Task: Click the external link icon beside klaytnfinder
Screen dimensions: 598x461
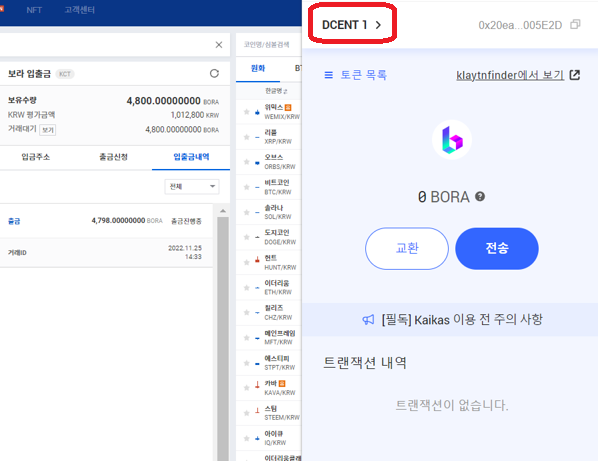Action: [x=574, y=75]
